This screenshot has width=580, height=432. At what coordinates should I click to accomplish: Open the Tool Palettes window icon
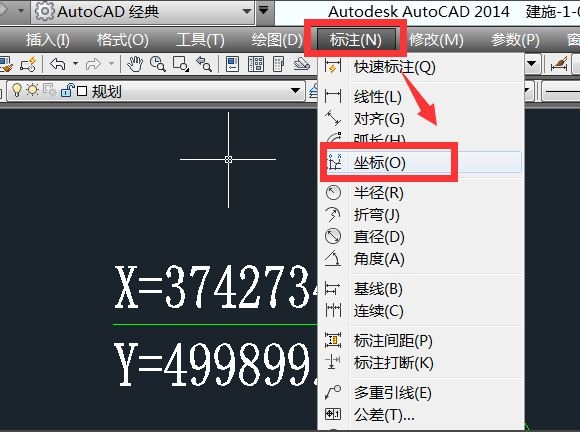tap(278, 64)
